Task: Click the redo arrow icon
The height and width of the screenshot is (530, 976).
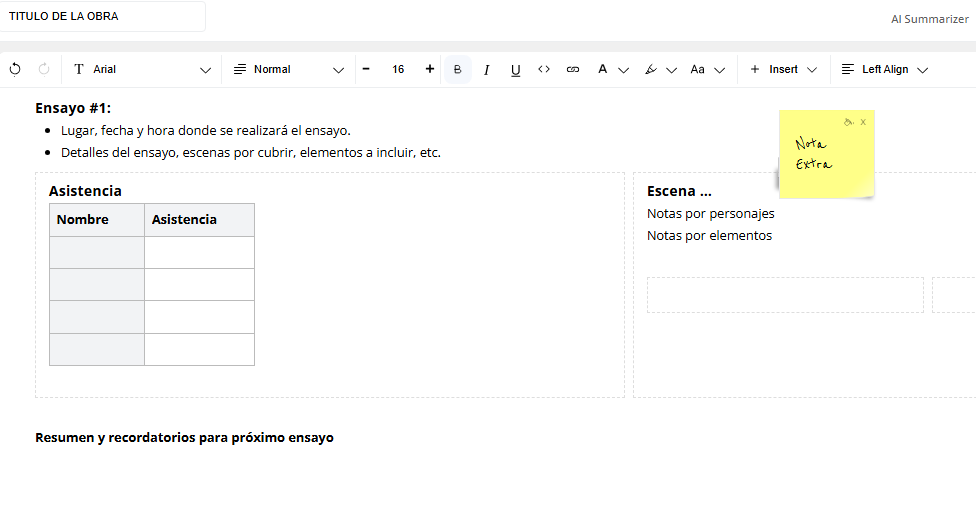Action: (44, 69)
